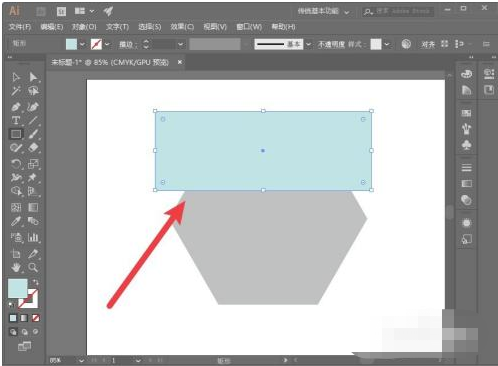Select the Eyedropper tool
The height and width of the screenshot is (366, 498).
click(x=16, y=221)
